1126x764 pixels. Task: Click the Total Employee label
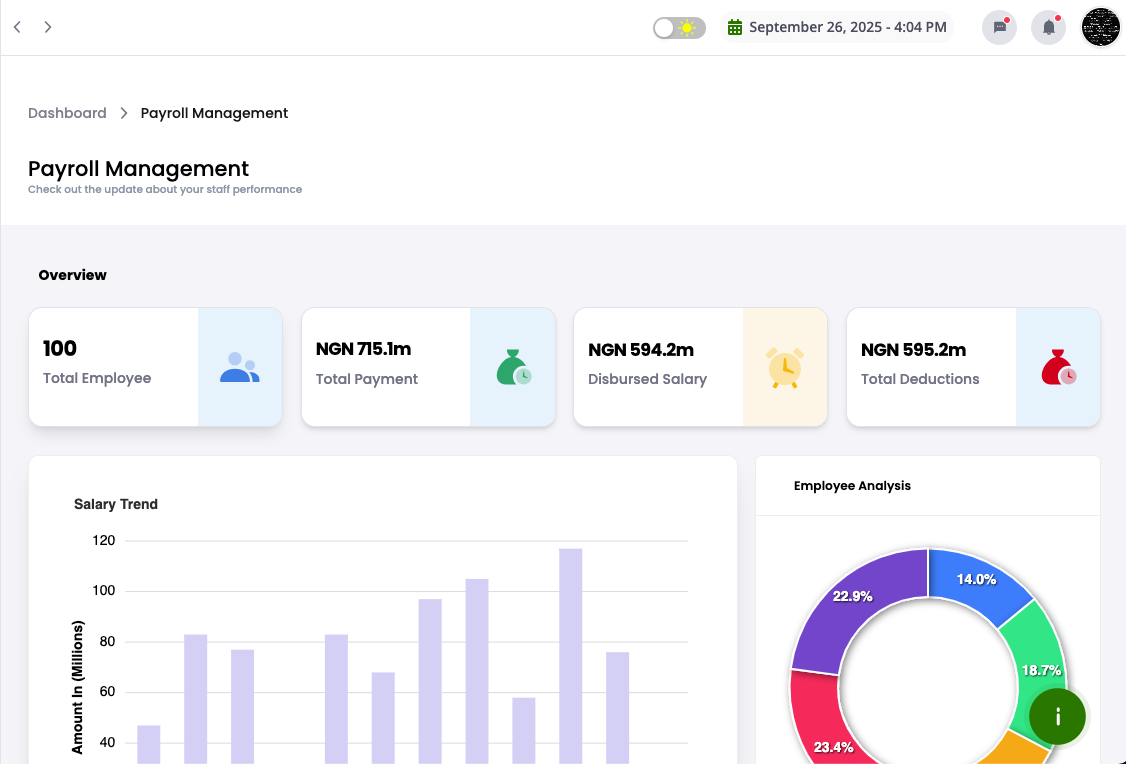click(x=97, y=378)
